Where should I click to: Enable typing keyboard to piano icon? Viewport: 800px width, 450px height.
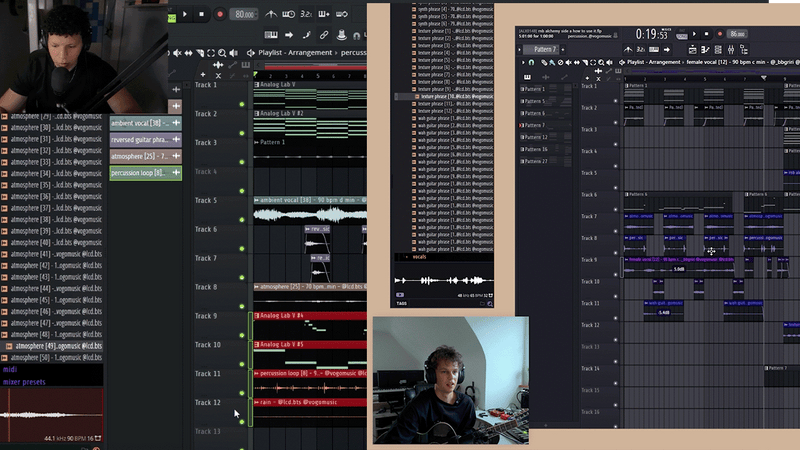[271, 35]
